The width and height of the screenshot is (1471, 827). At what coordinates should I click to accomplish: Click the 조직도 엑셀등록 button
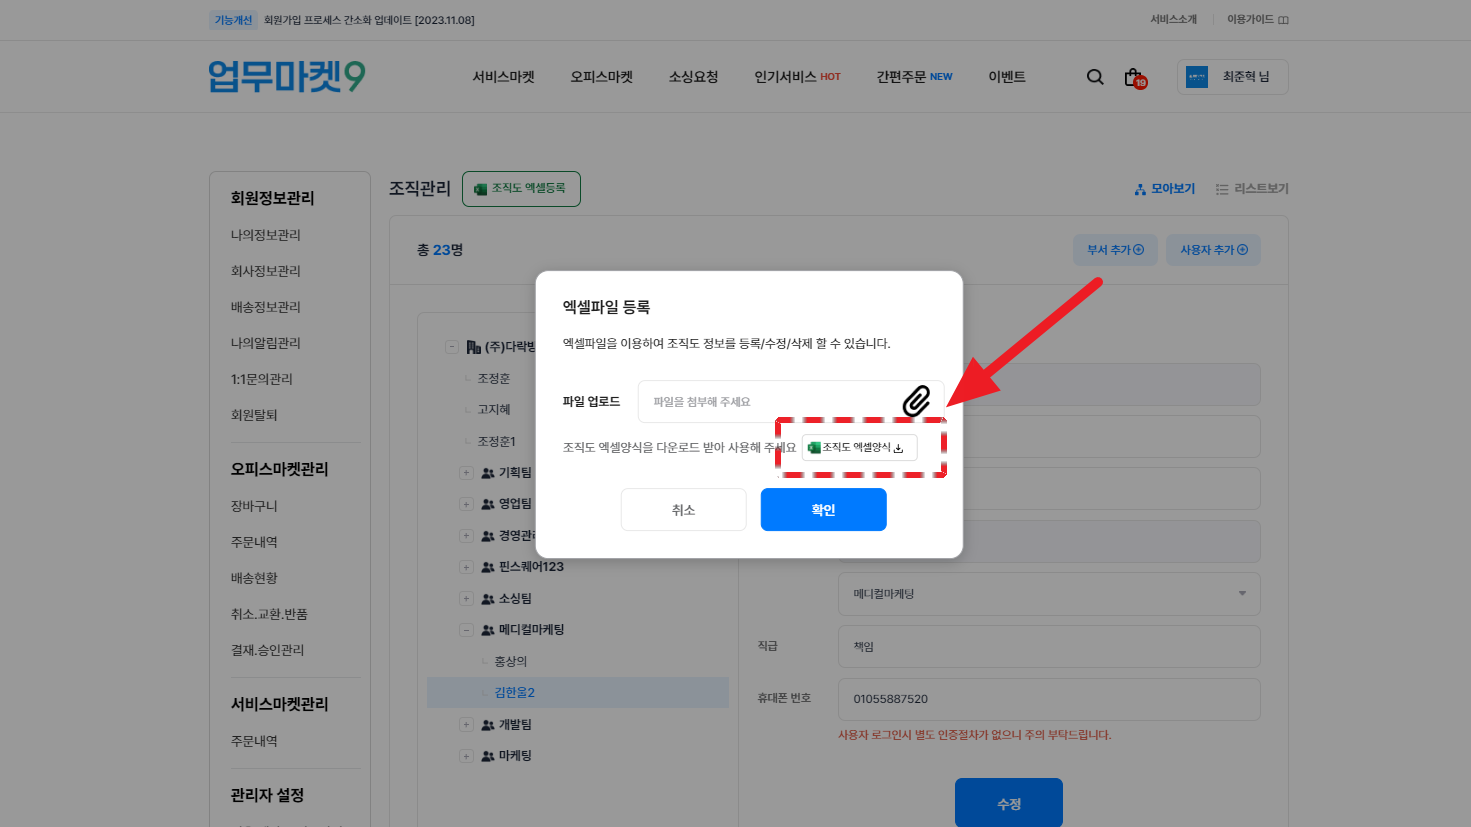(x=521, y=189)
